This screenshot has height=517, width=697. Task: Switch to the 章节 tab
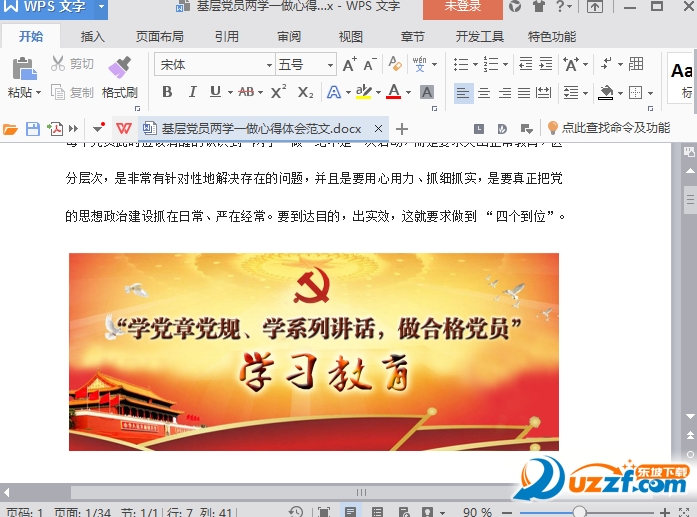(x=413, y=36)
